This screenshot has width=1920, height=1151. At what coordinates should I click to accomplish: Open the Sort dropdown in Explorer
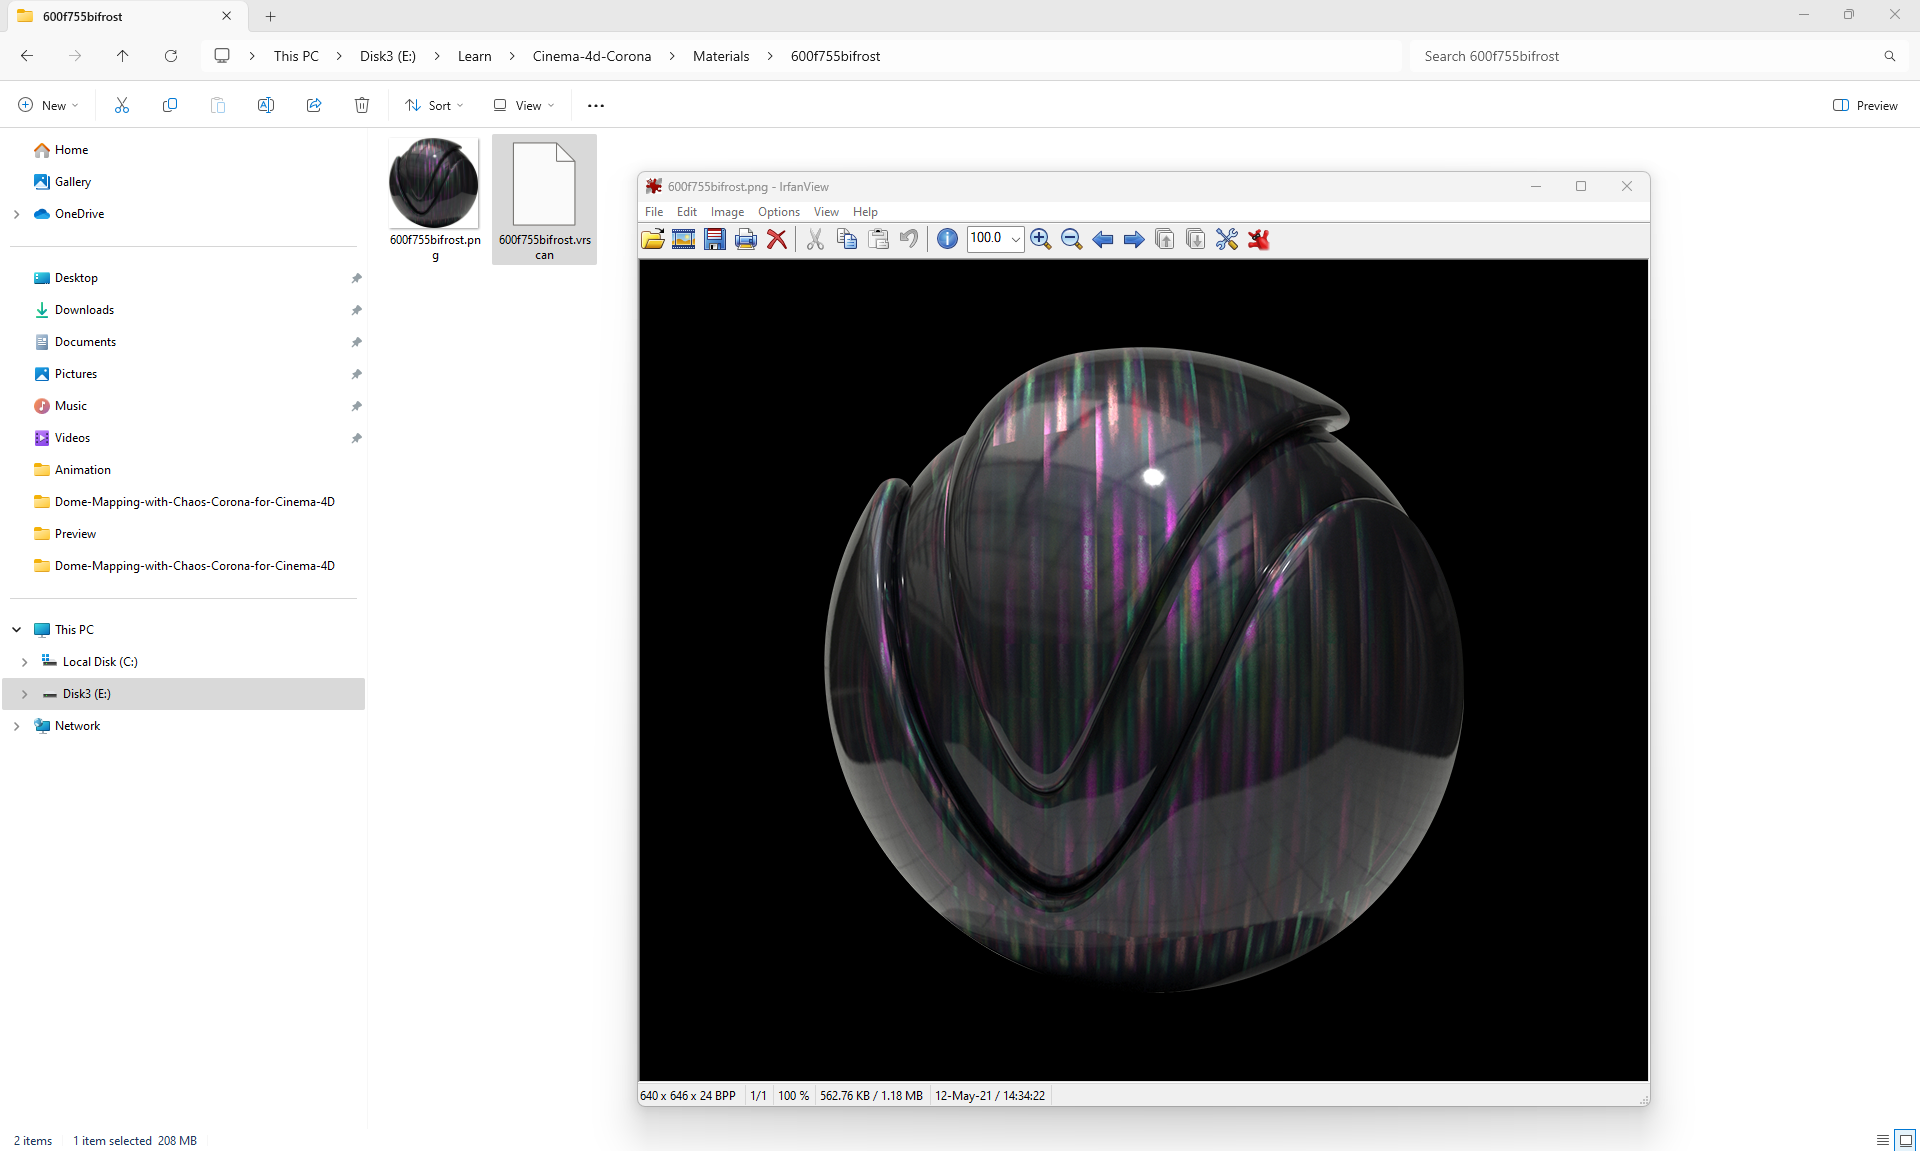[x=434, y=105]
